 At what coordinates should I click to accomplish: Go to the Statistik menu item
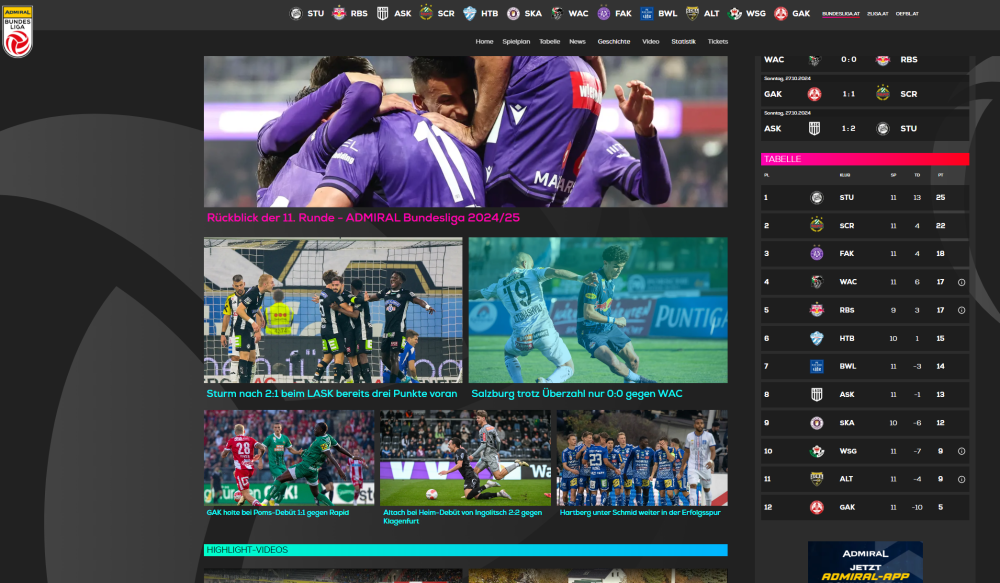(x=683, y=42)
